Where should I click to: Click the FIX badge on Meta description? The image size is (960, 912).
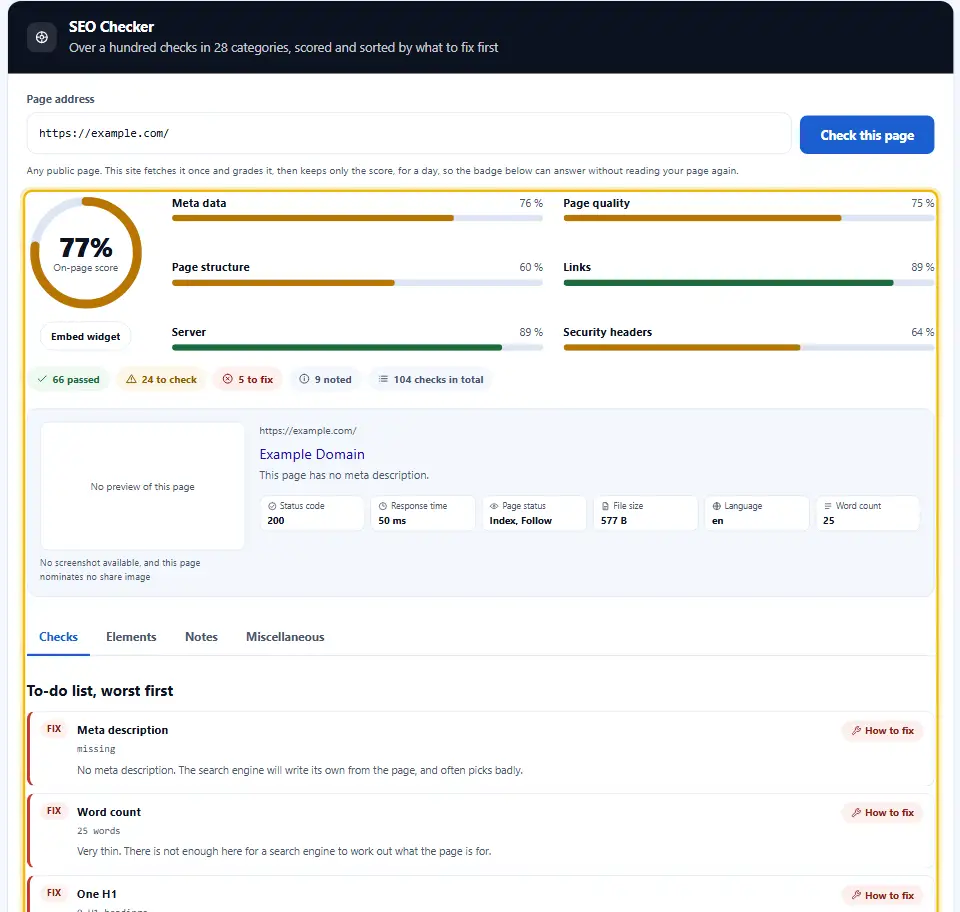tap(54, 729)
